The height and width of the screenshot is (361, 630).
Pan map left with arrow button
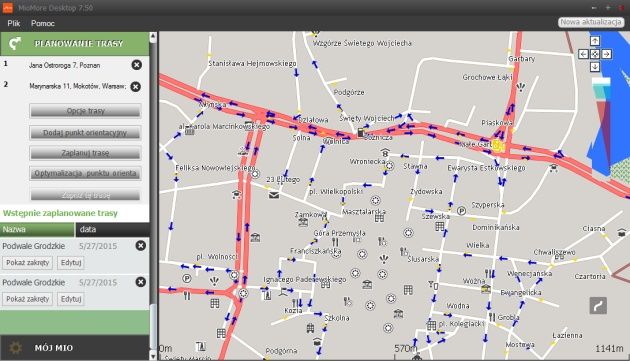coord(583,54)
